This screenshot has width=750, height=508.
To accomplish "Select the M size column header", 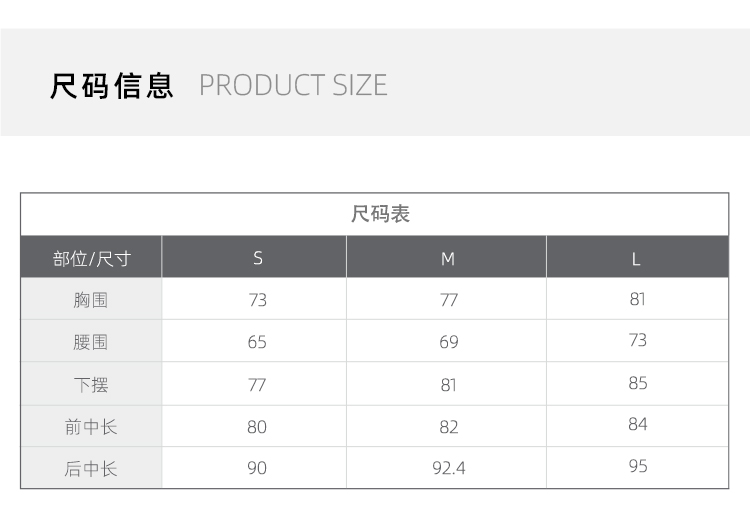I will [x=448, y=259].
